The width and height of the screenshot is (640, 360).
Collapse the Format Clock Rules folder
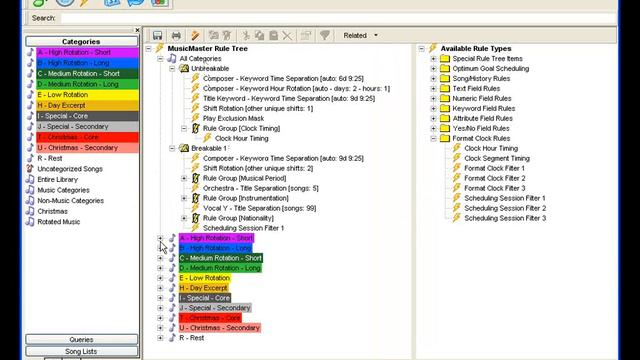point(433,138)
